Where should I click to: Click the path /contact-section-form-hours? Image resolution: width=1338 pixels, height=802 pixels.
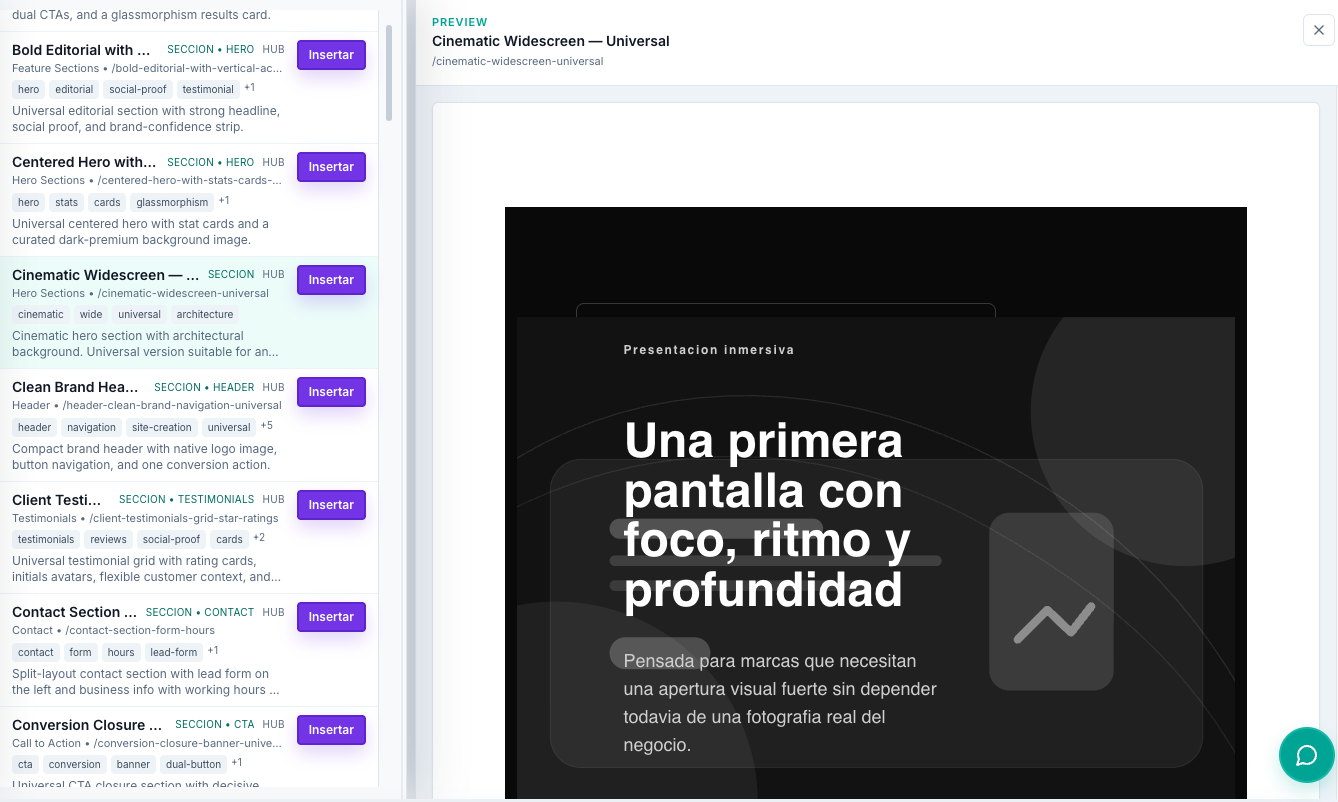click(x=140, y=630)
